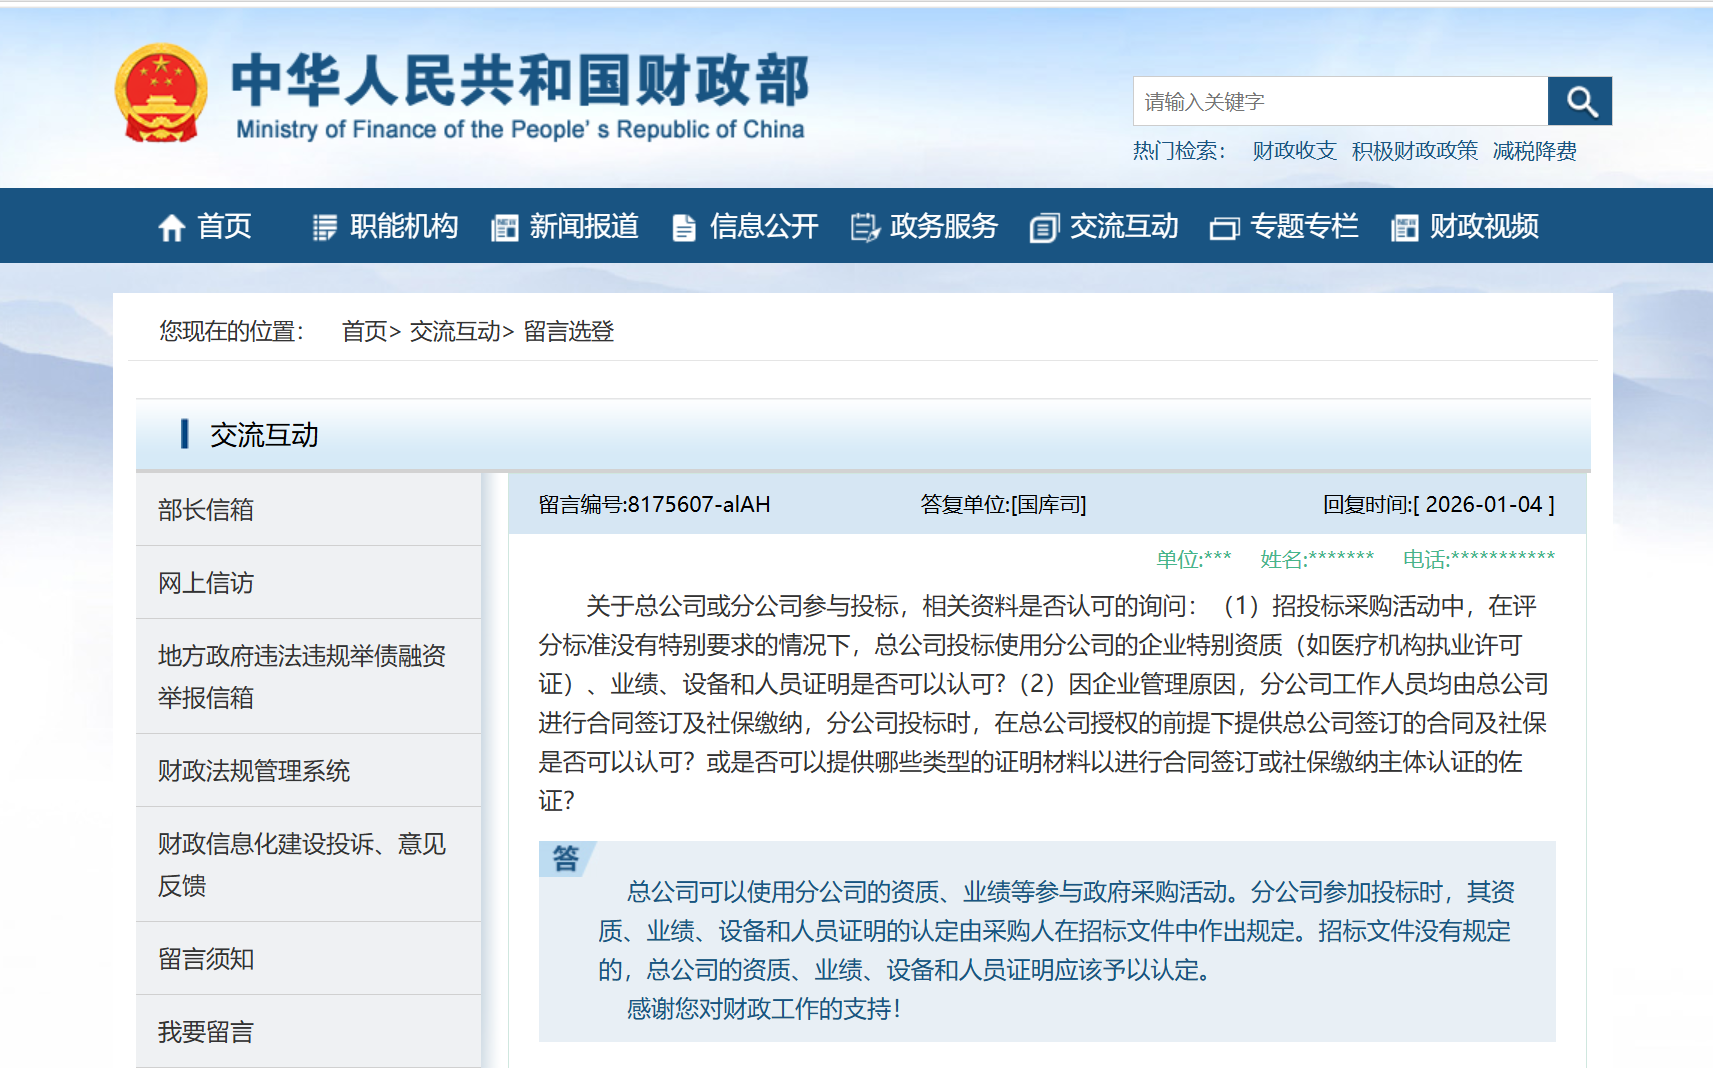Click the edit icon beside 政务服务

pyautogui.click(x=865, y=228)
